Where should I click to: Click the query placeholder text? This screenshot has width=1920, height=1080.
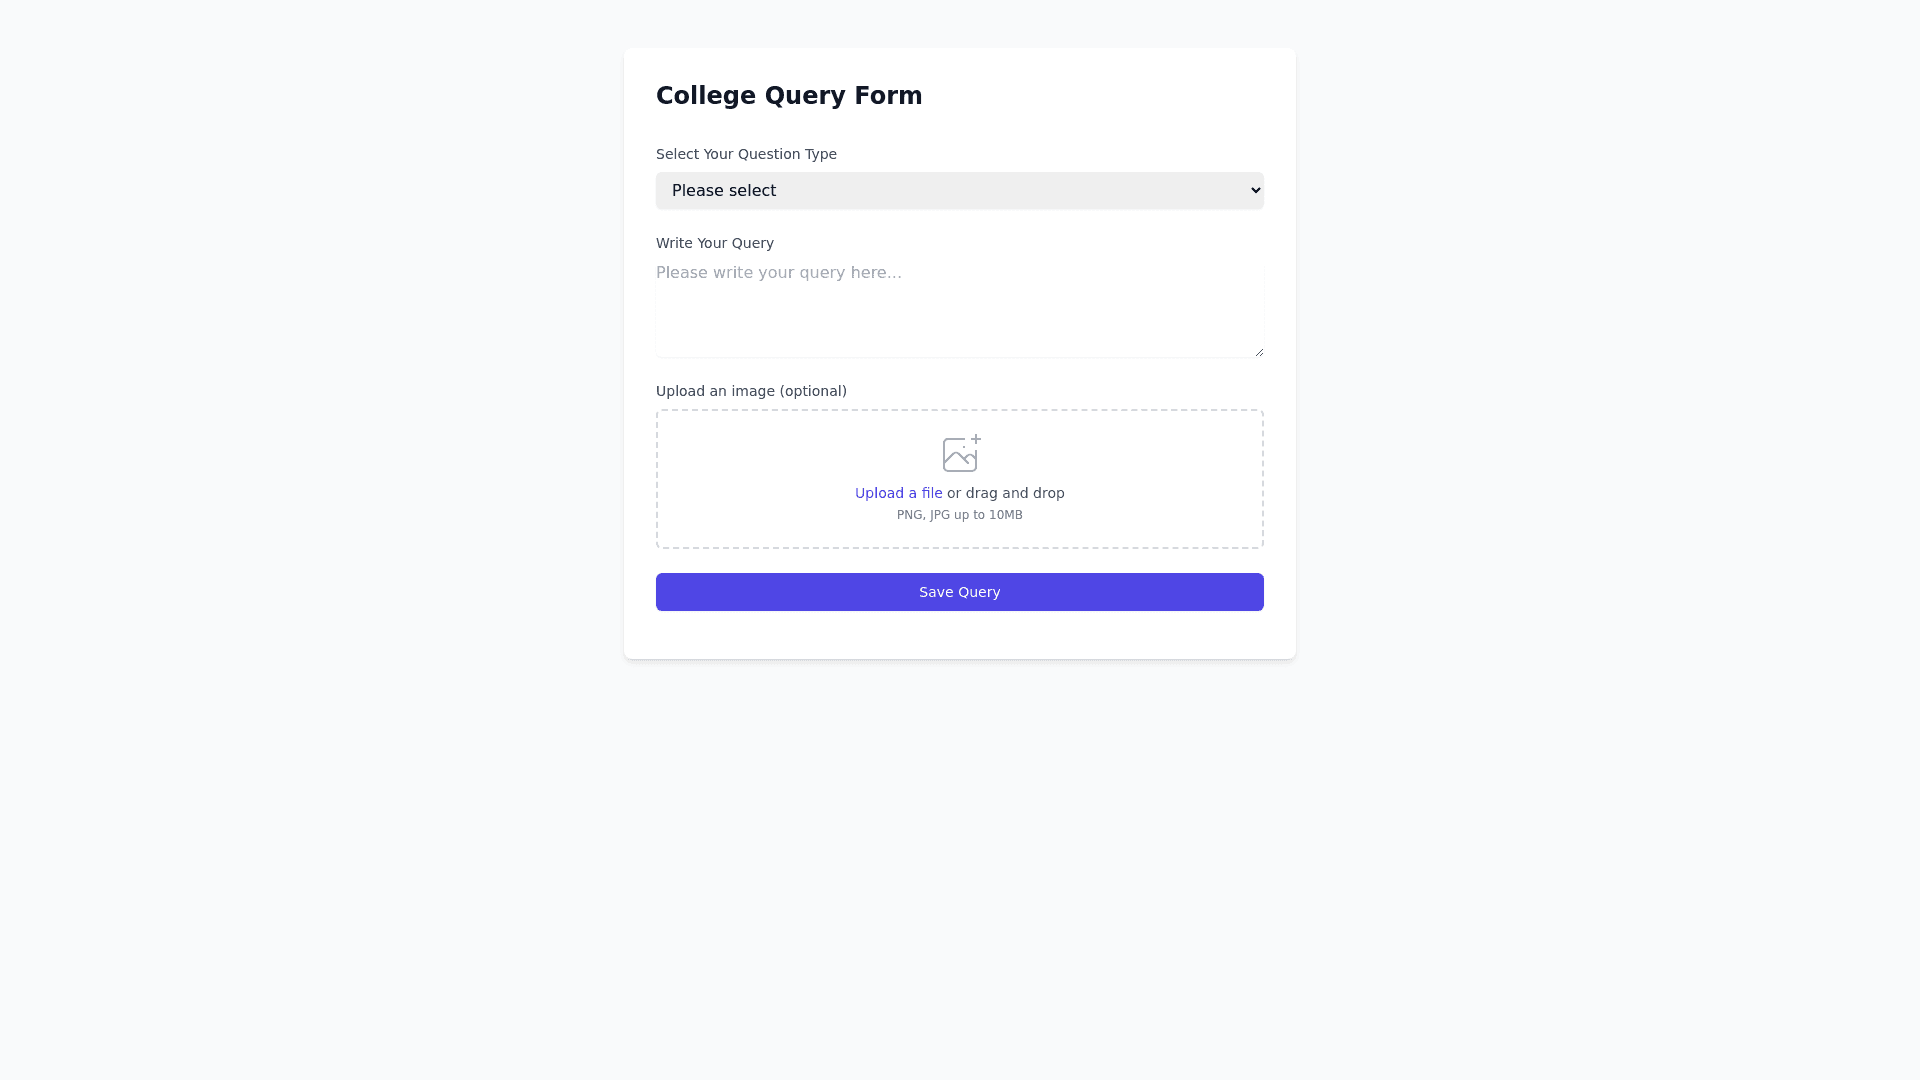click(779, 273)
